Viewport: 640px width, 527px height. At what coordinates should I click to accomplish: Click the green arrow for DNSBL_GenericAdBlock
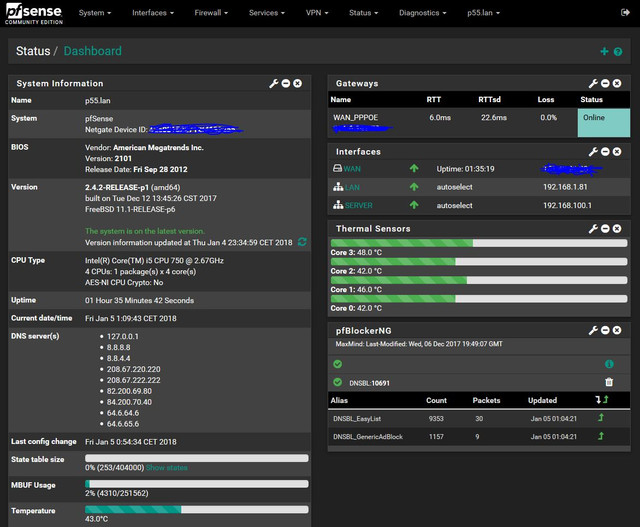coord(601,436)
